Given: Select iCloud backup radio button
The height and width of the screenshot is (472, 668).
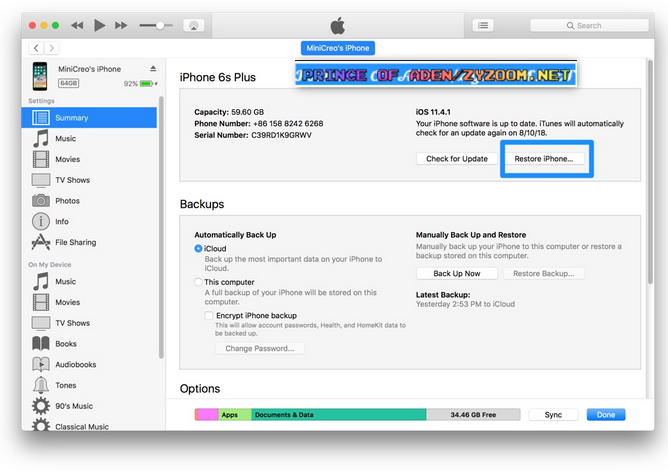Looking at the screenshot, I should click(198, 248).
